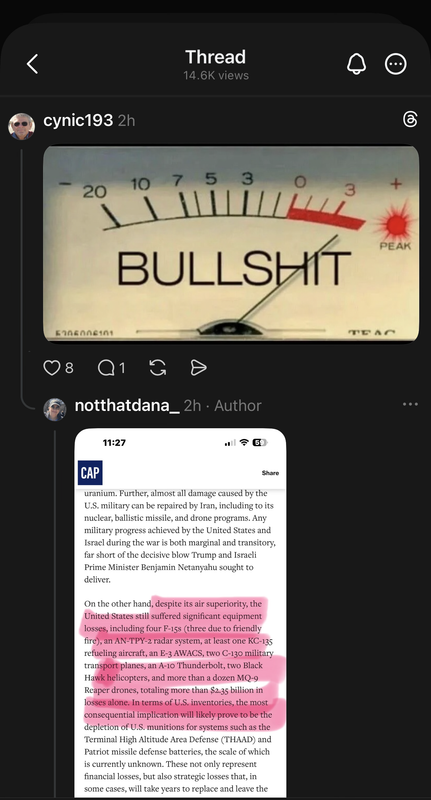The width and height of the screenshot is (431, 800).
Task: Tap the Thread title header
Action: 215,57
